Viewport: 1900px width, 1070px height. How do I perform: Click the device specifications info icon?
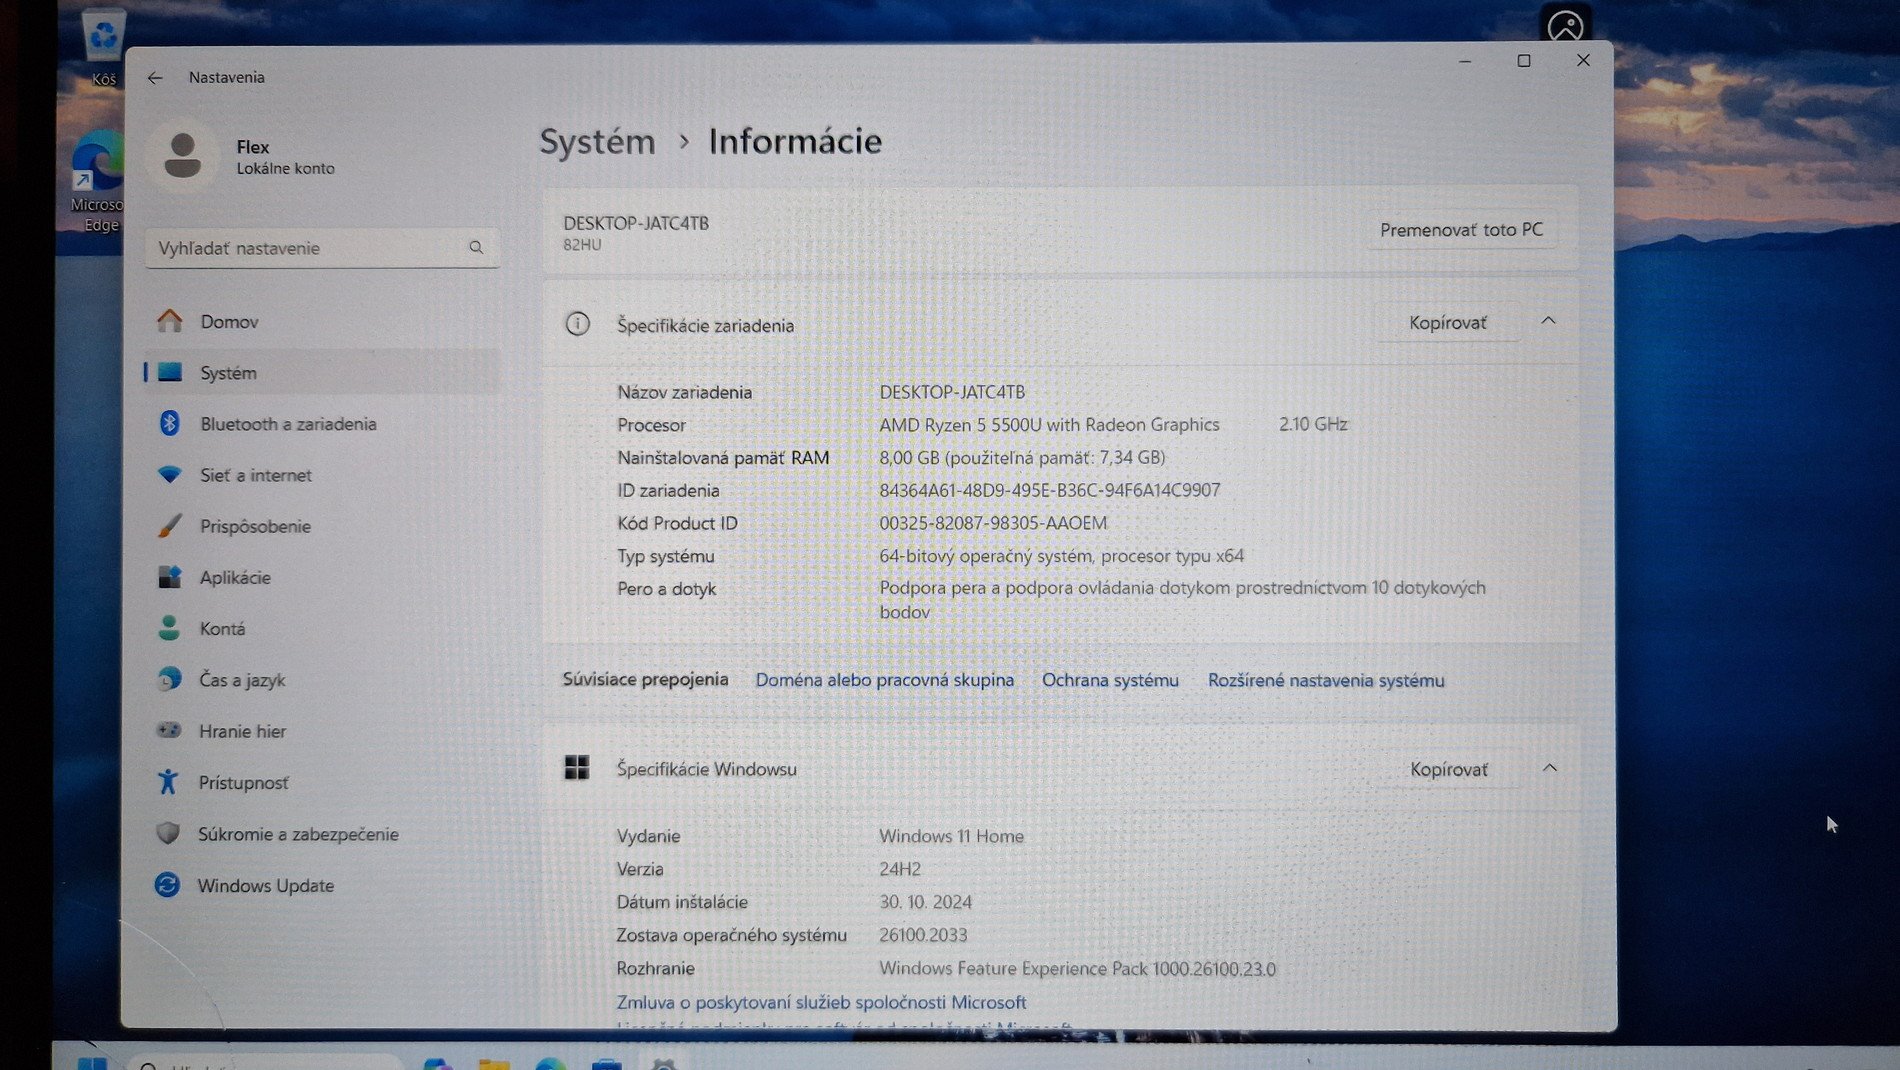[577, 324]
